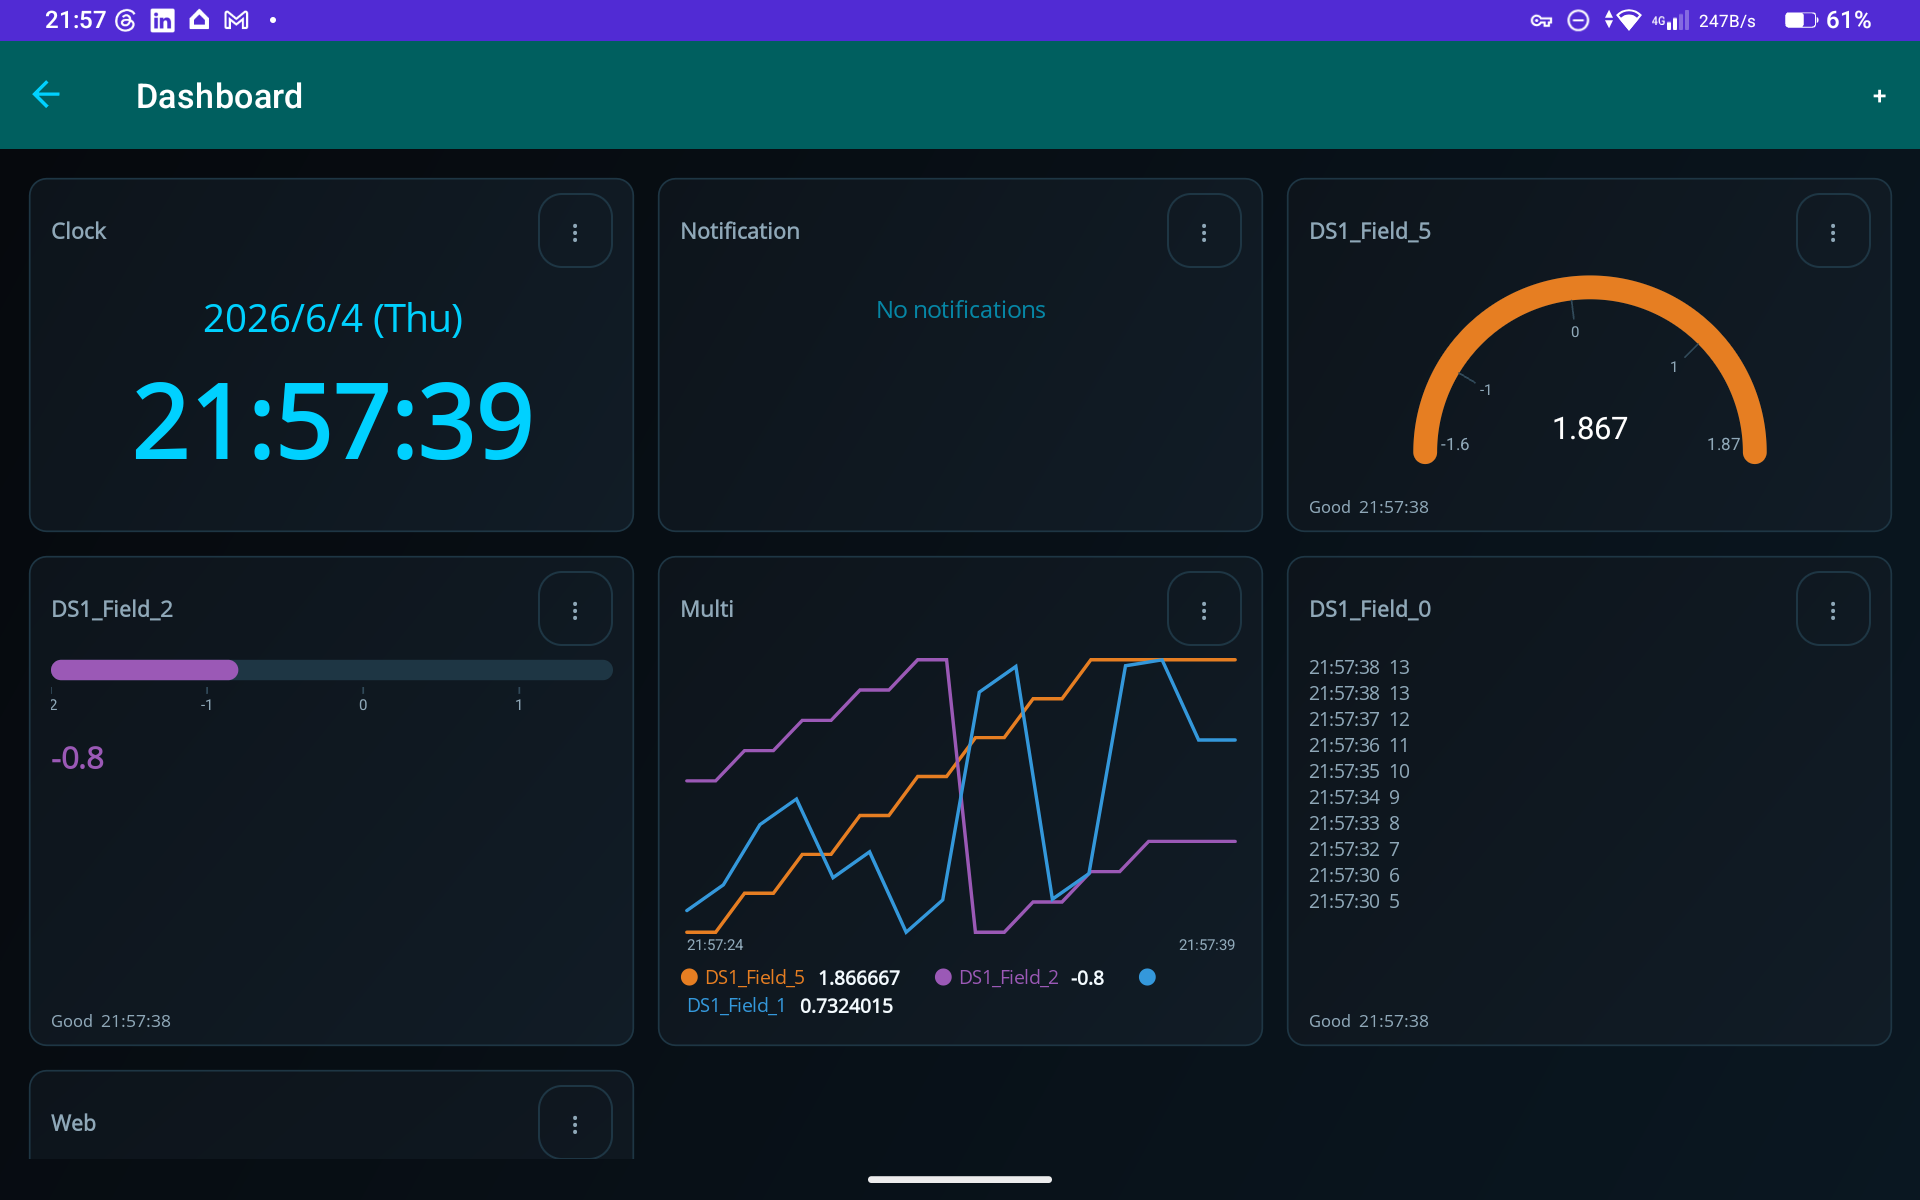Tap the DS1_Field_2 legend label in Multi
Screen dimensions: 1920x1200
tap(1009, 977)
